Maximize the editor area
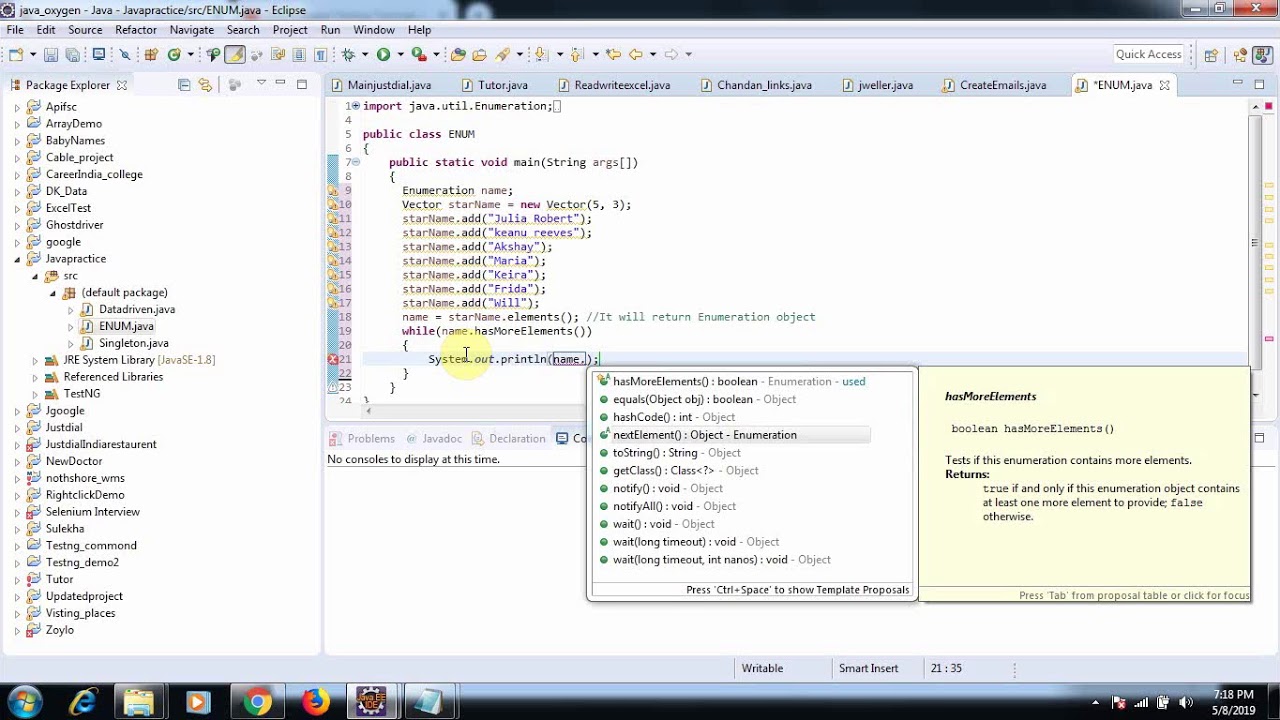 click(1260, 84)
